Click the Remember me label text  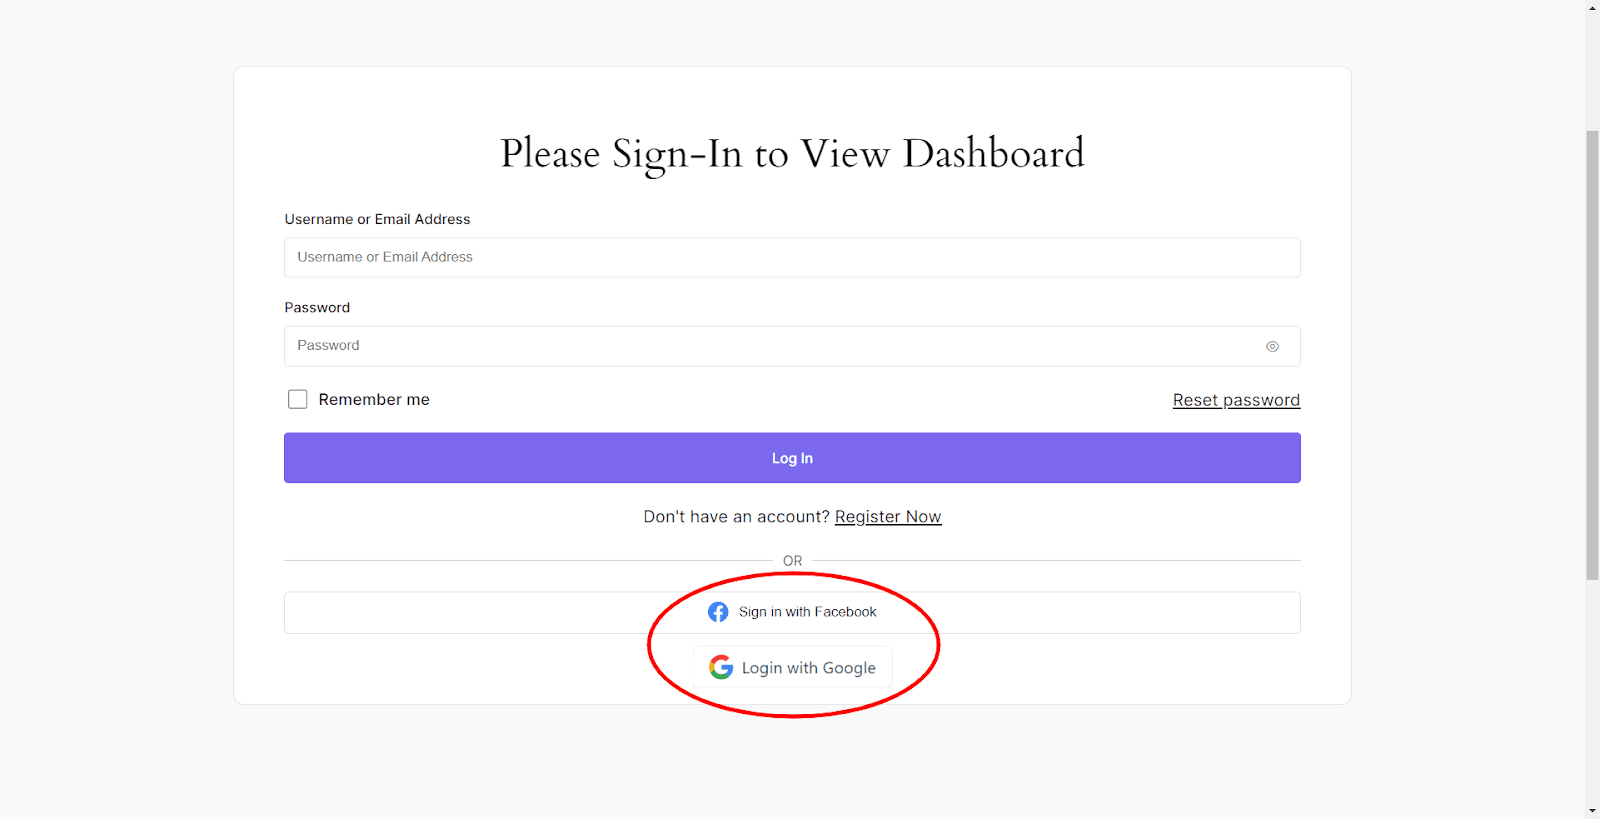pyautogui.click(x=374, y=398)
